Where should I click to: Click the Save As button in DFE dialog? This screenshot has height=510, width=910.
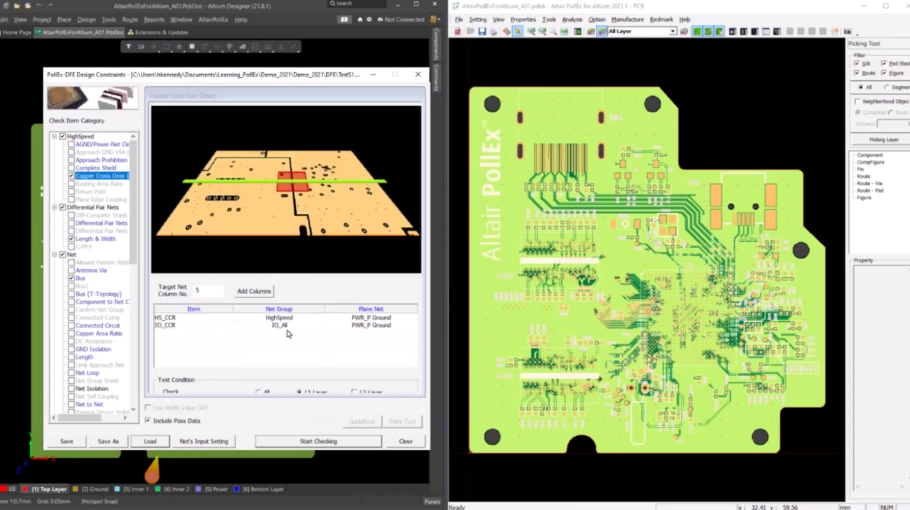point(108,441)
